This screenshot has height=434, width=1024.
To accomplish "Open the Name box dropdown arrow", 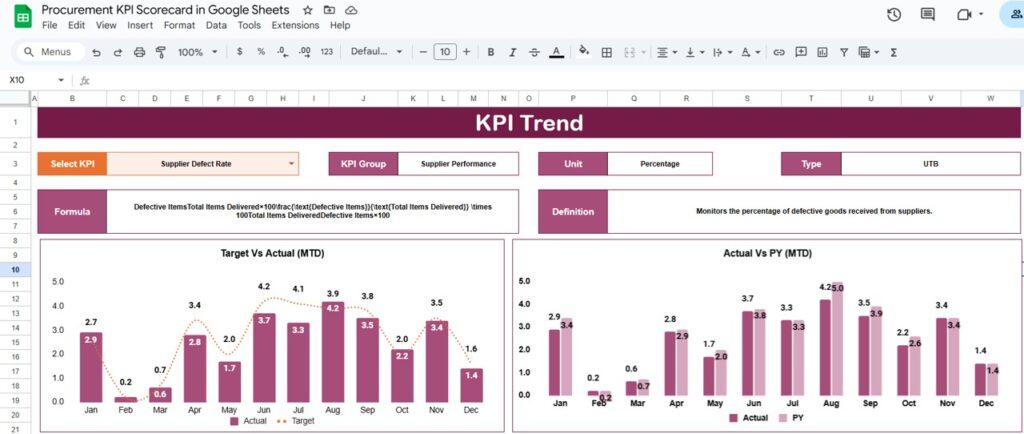I will coord(61,80).
